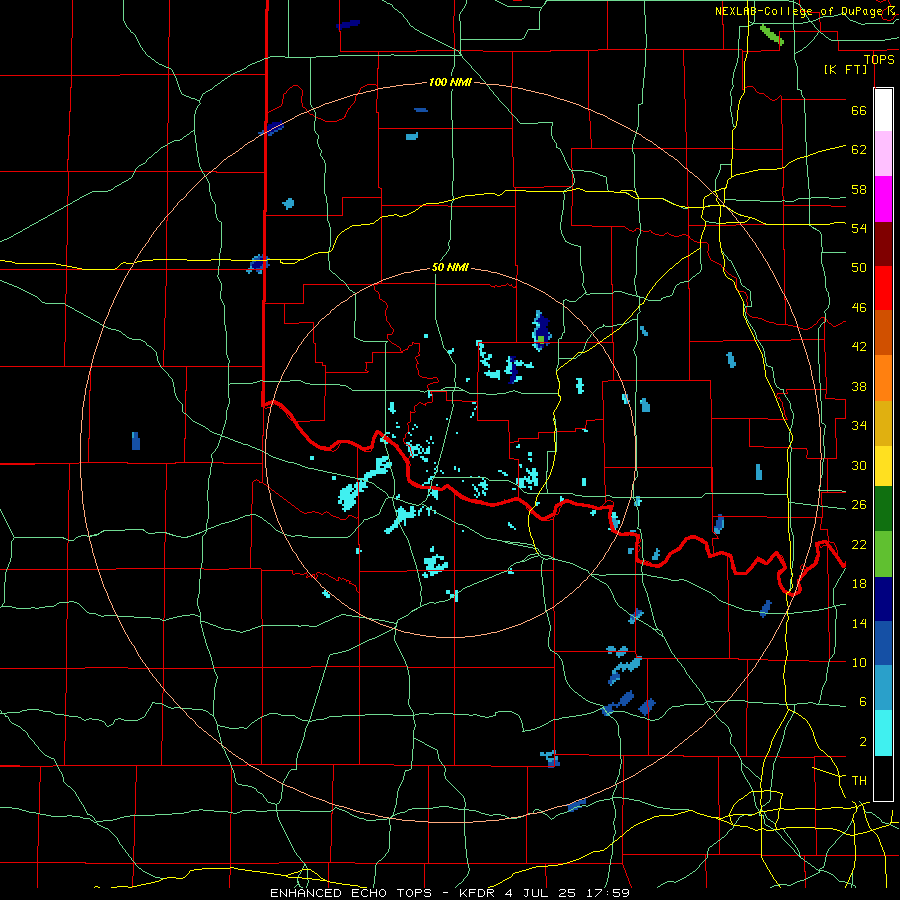The height and width of the screenshot is (900, 900).
Task: Click the TOPS legend title
Action: tap(879, 60)
